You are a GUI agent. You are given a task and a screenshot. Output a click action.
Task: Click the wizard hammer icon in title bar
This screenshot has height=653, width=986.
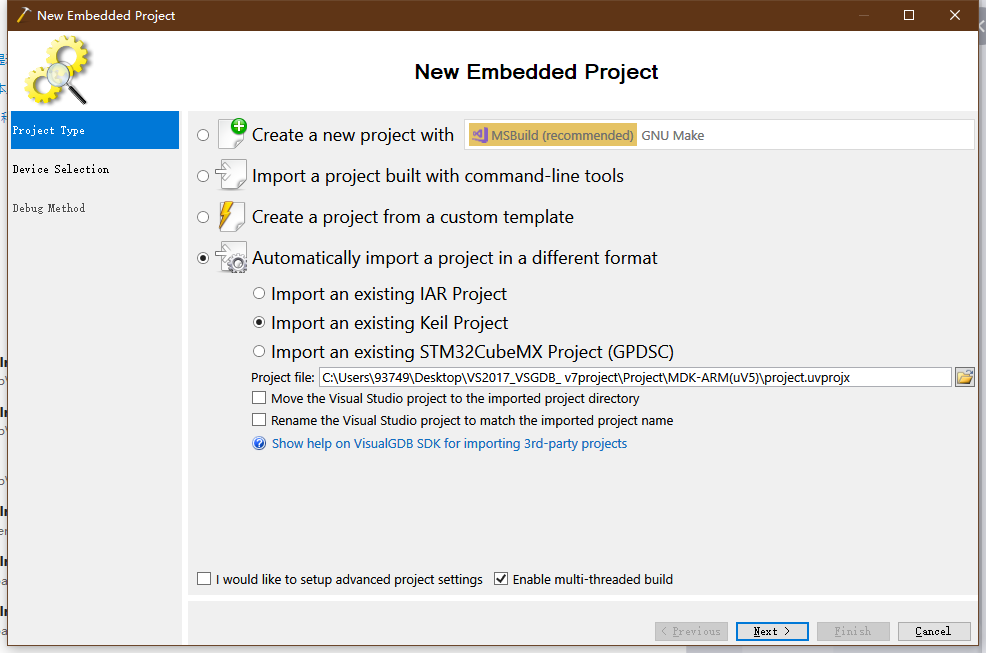point(23,15)
